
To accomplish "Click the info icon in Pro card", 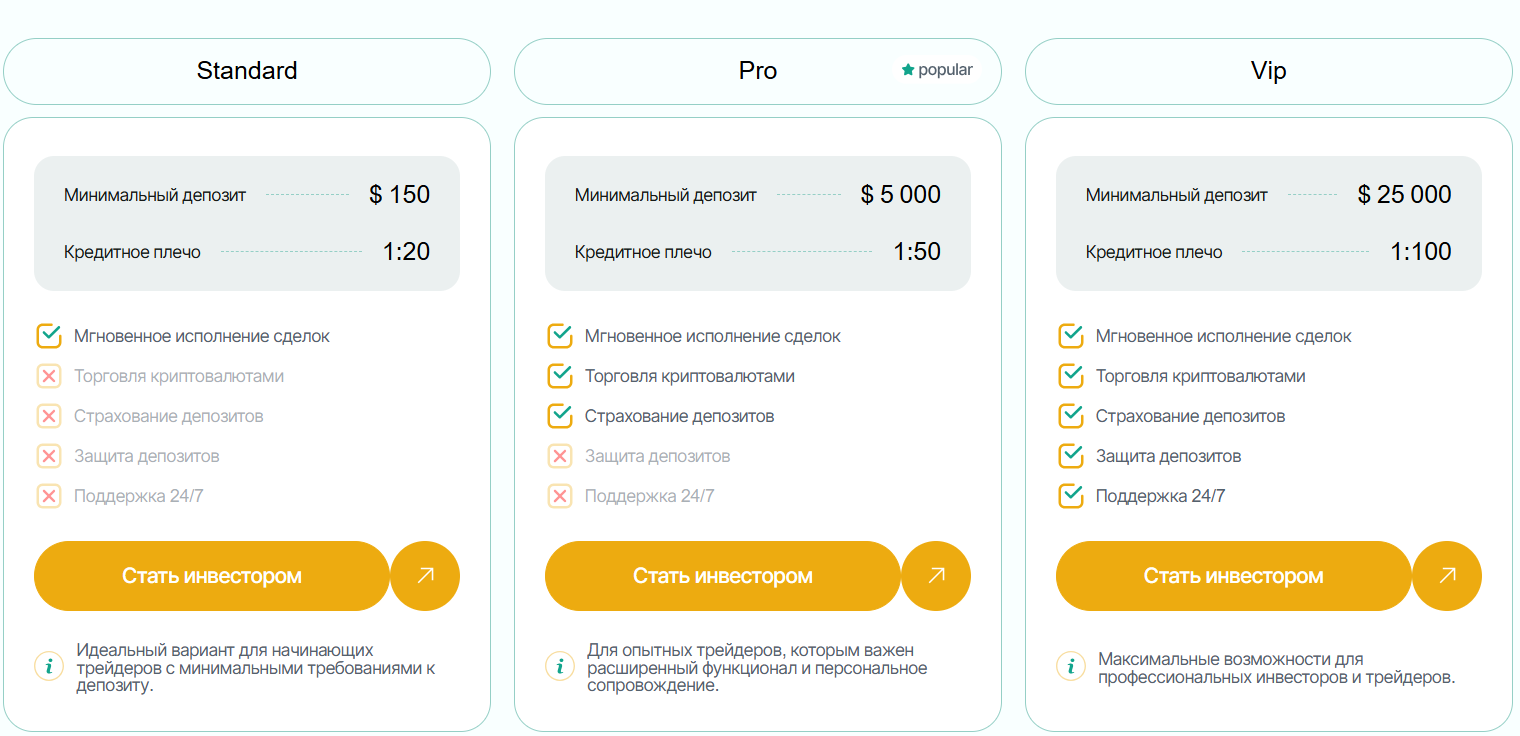I will pyautogui.click(x=560, y=666).
